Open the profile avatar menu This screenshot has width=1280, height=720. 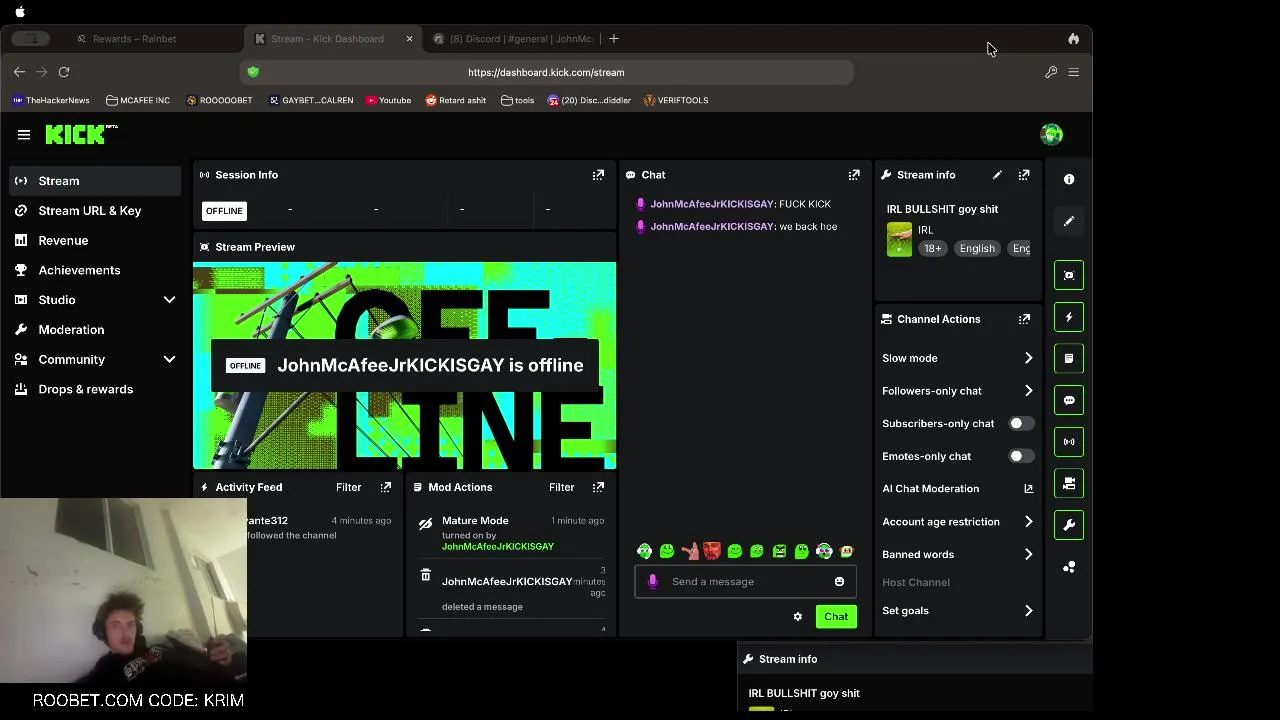point(1051,135)
